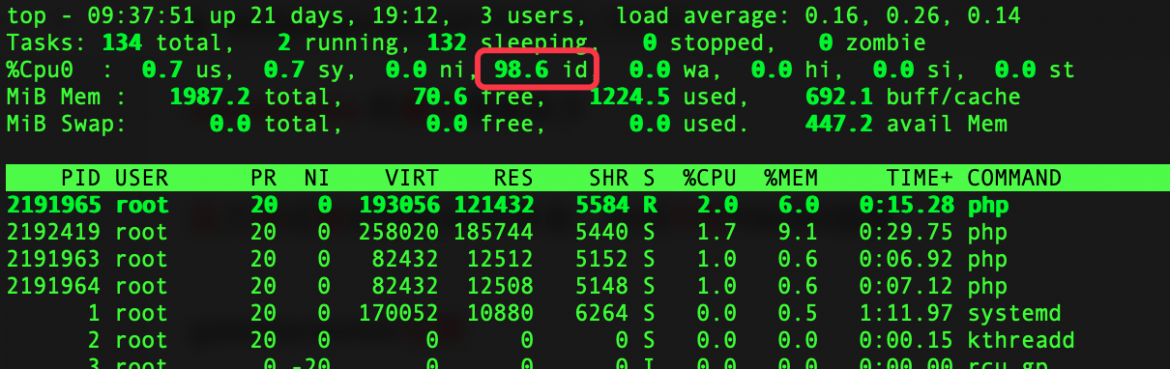Click the %MEM column header
Viewport: 1170px width, 369px height.
coord(790,178)
